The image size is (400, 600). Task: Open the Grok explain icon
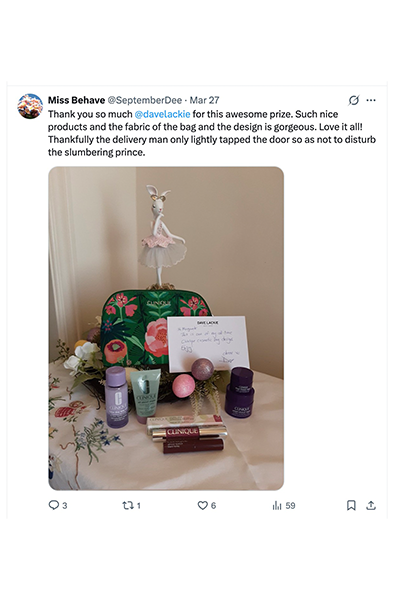pos(354,100)
